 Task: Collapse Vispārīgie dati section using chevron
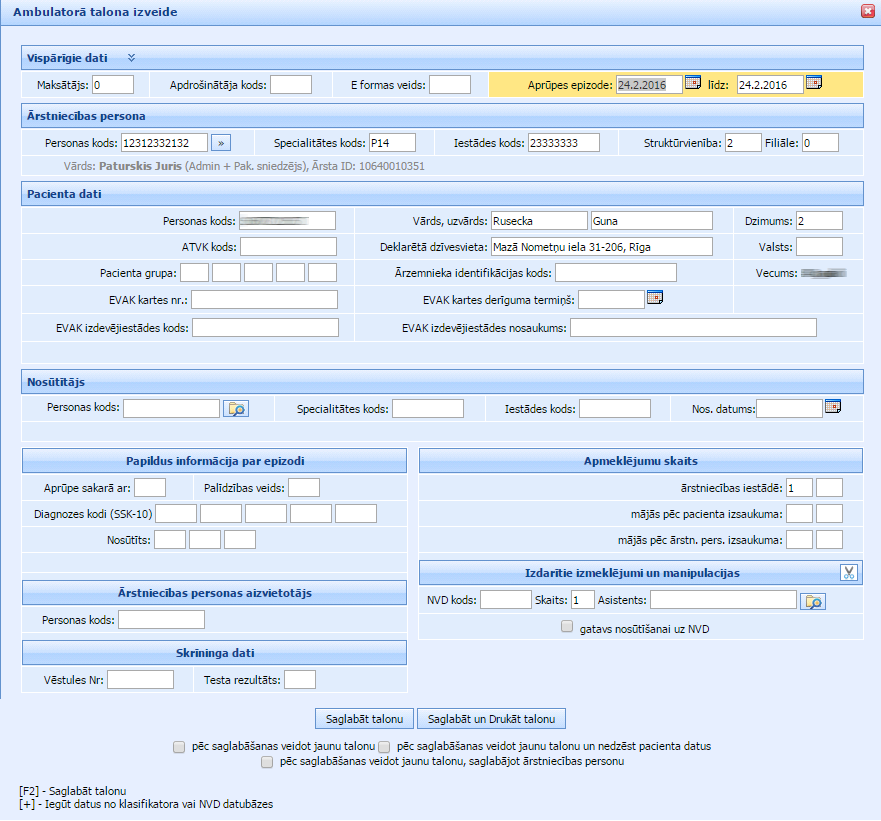pos(131,58)
